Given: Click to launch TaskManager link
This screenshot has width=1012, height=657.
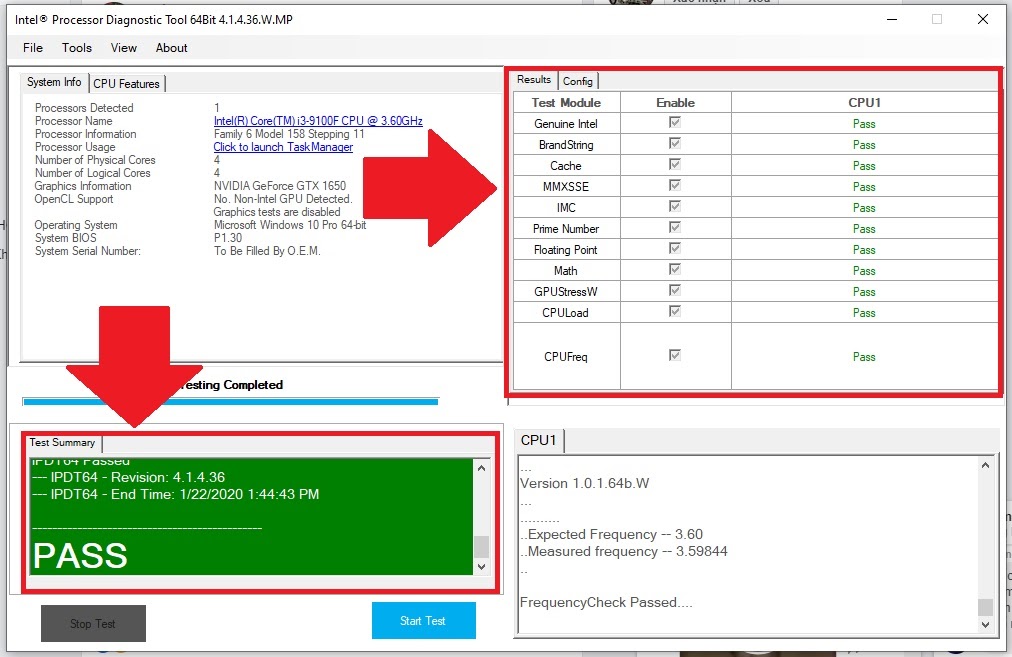Looking at the screenshot, I should tap(283, 147).
